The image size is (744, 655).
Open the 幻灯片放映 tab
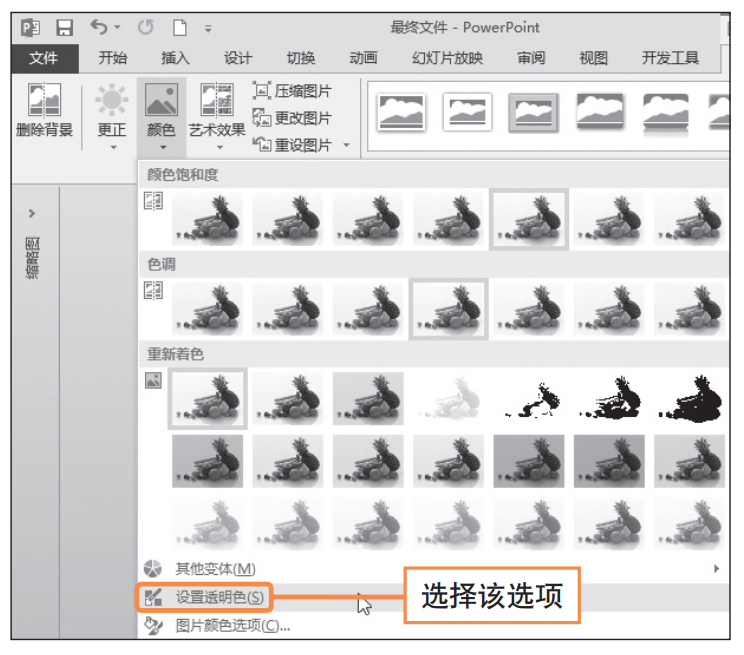pyautogui.click(x=447, y=58)
